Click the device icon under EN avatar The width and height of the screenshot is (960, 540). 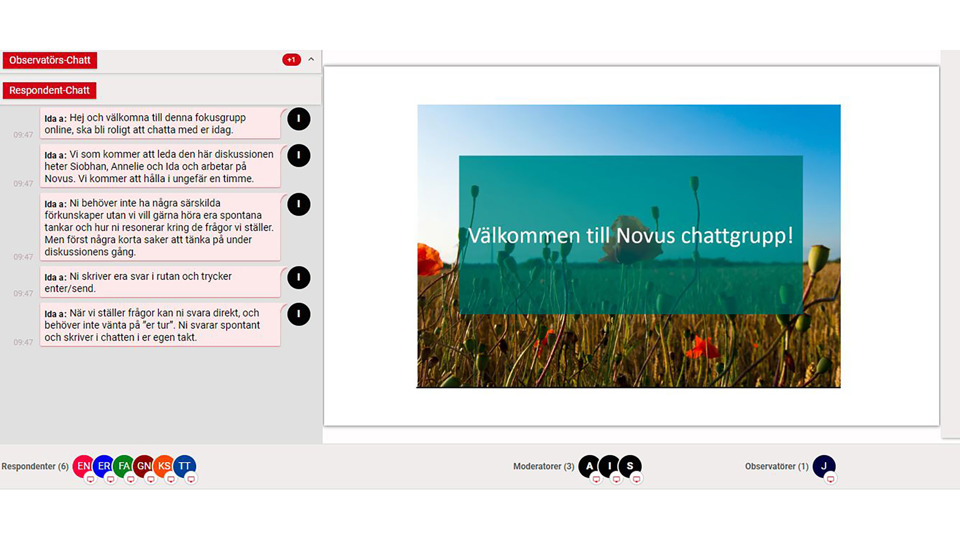[90, 479]
